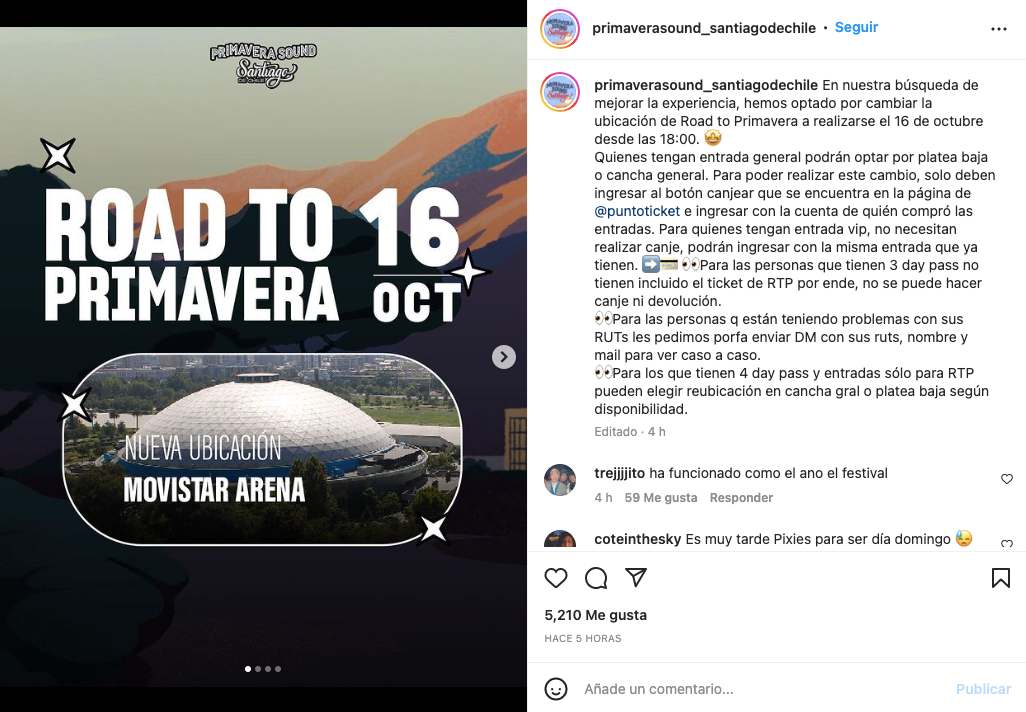View who liked via 5,210 Me gusta

click(595, 615)
